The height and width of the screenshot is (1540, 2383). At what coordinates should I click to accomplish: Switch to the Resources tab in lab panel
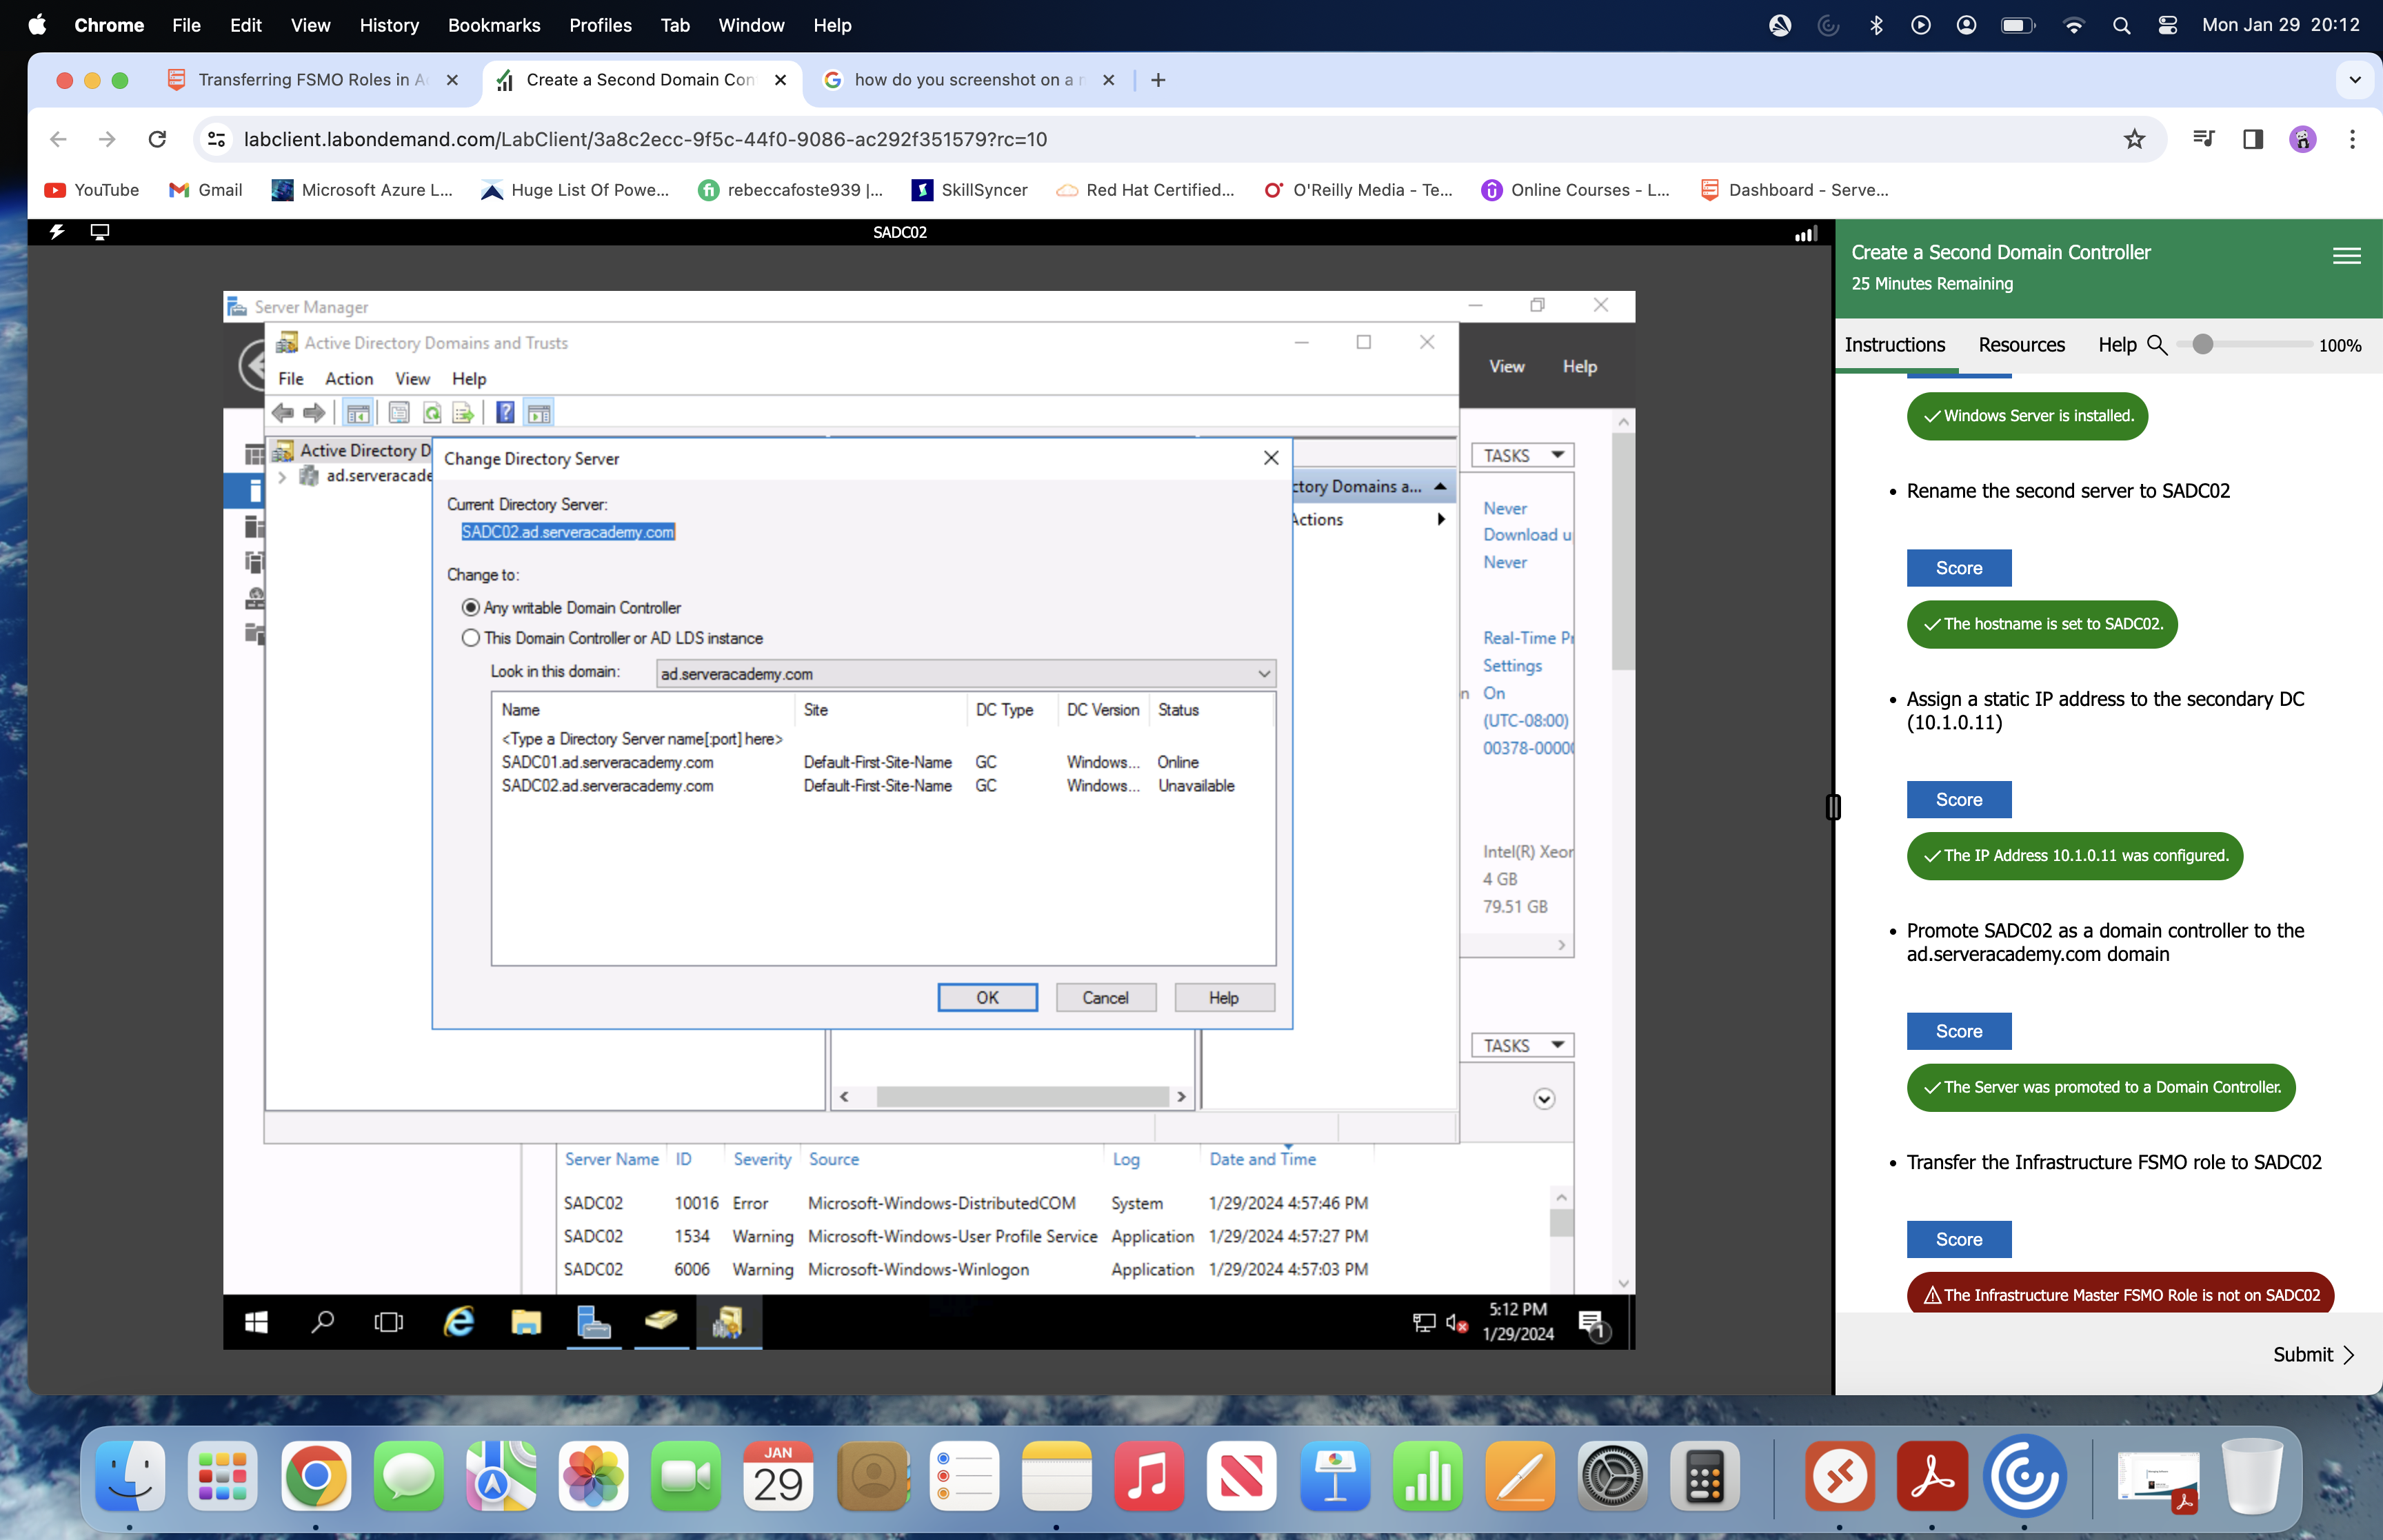[x=2021, y=345]
